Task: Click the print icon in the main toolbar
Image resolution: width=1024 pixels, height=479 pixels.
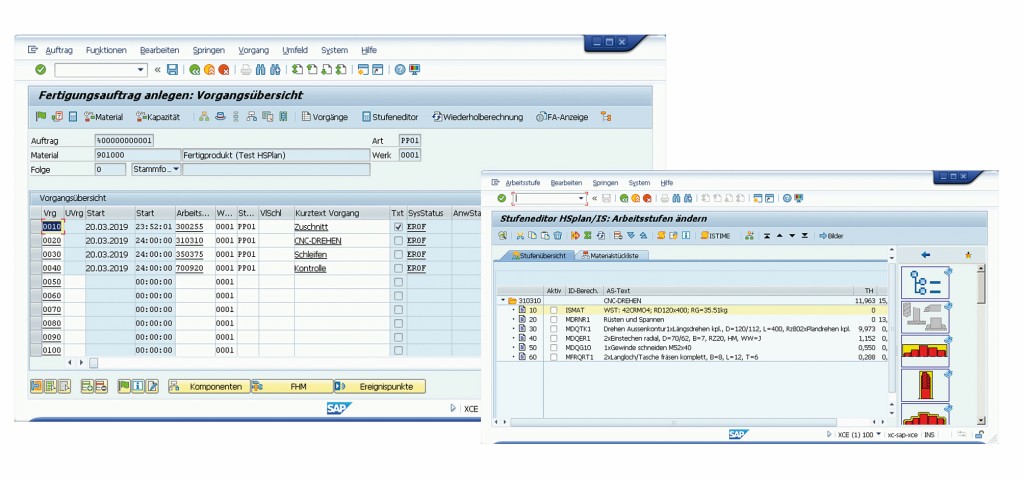Action: tap(245, 70)
